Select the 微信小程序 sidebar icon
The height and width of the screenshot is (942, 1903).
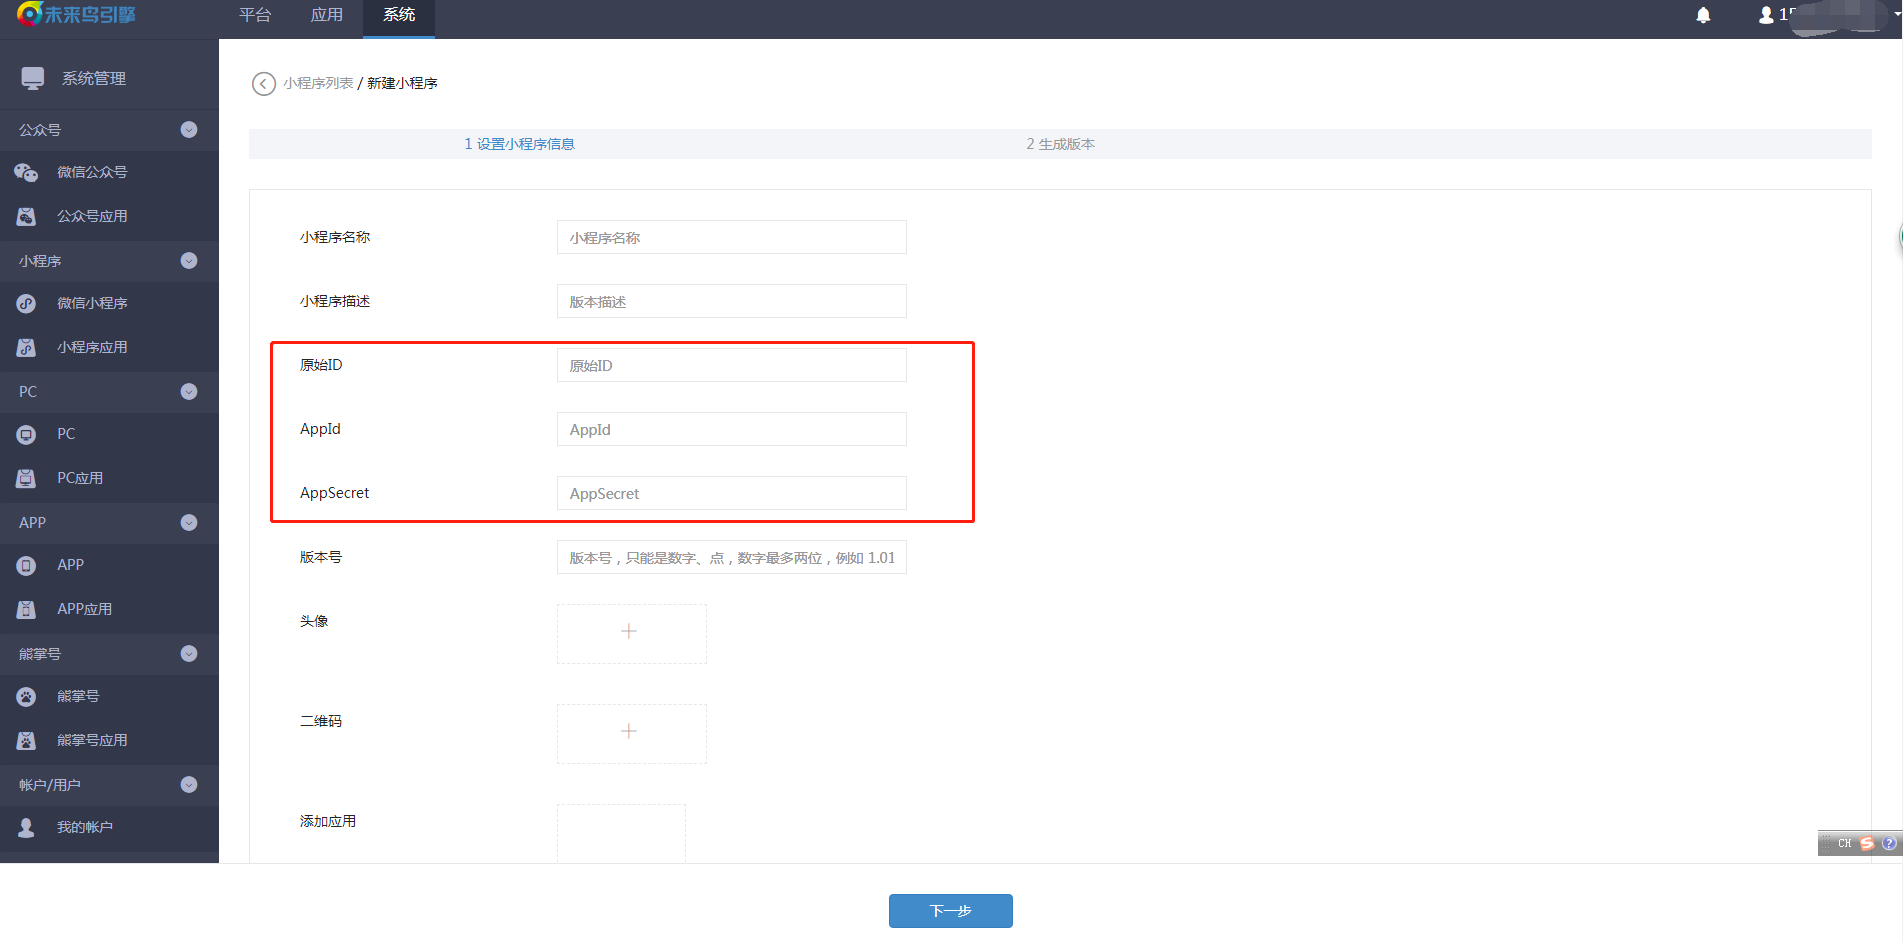(26, 304)
